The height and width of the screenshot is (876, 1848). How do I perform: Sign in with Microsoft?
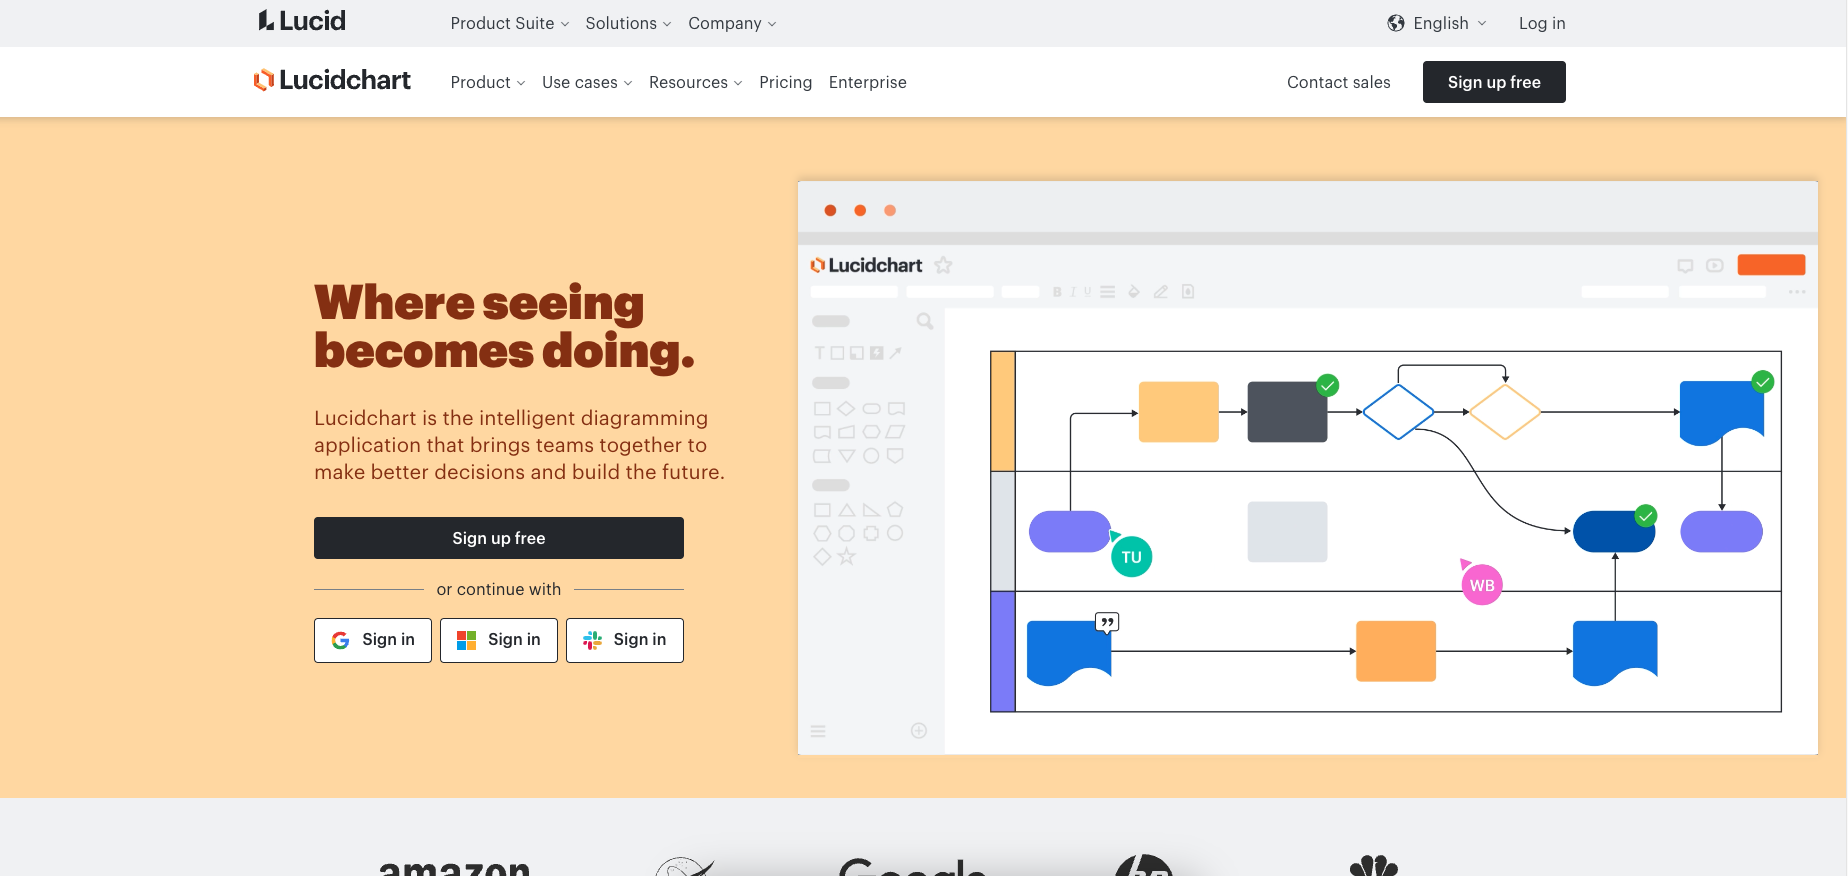(499, 640)
